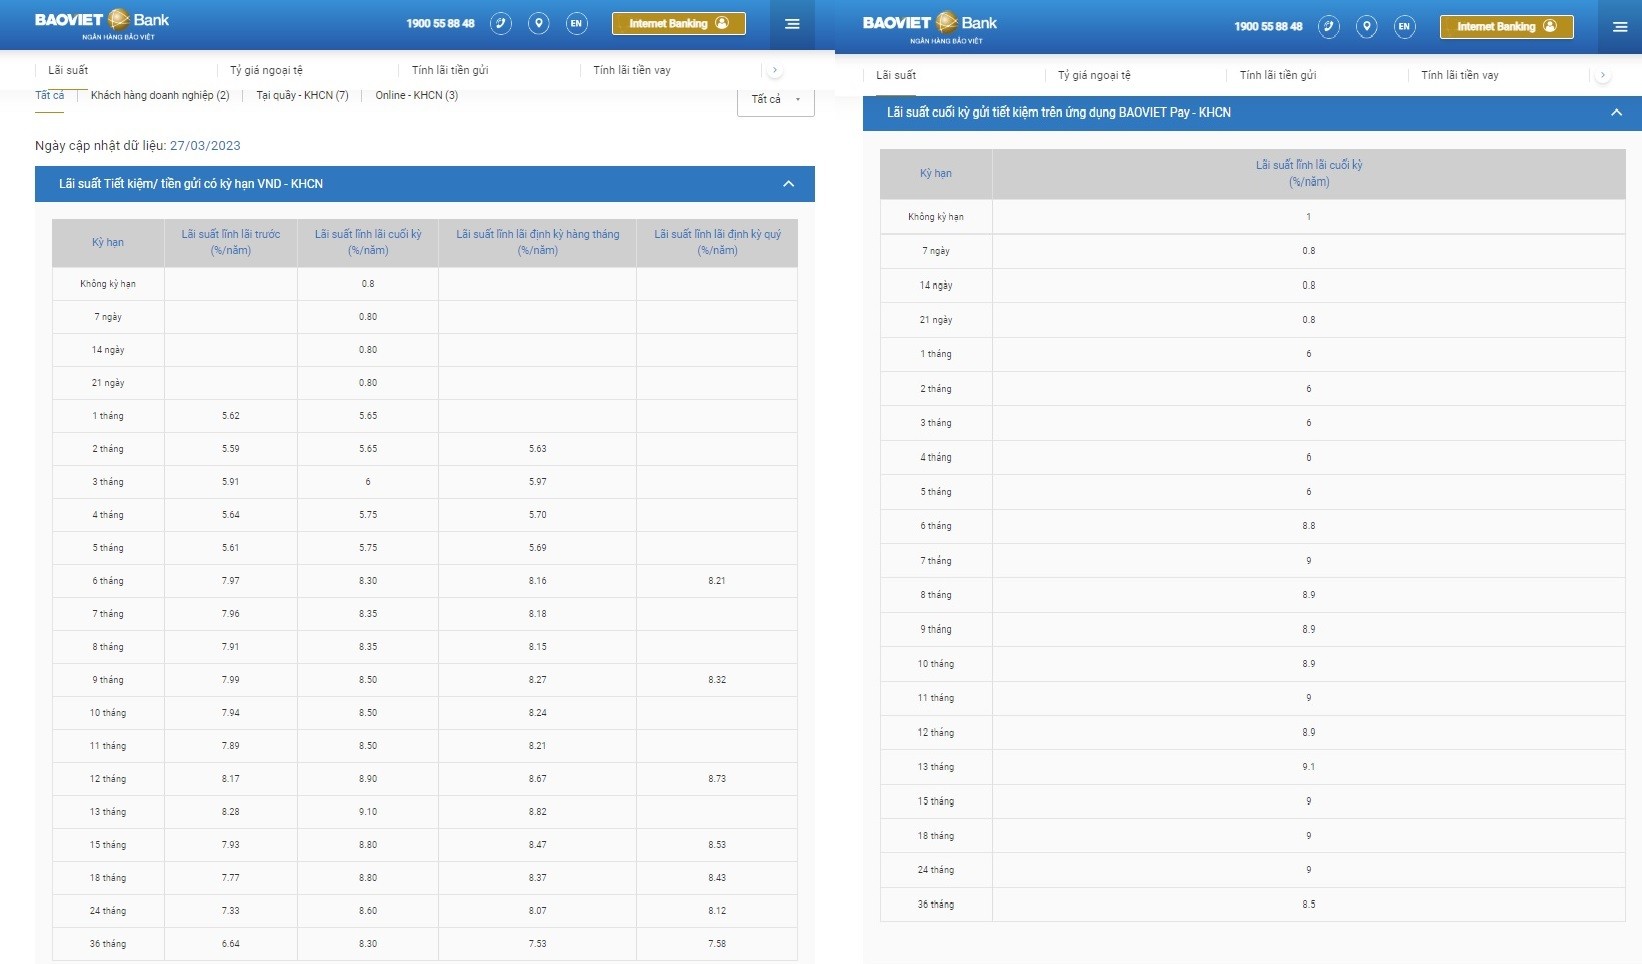Screen dimensions: 1642x964
Task: Select the Tất cả filter tab
Action: pyautogui.click(x=49, y=96)
